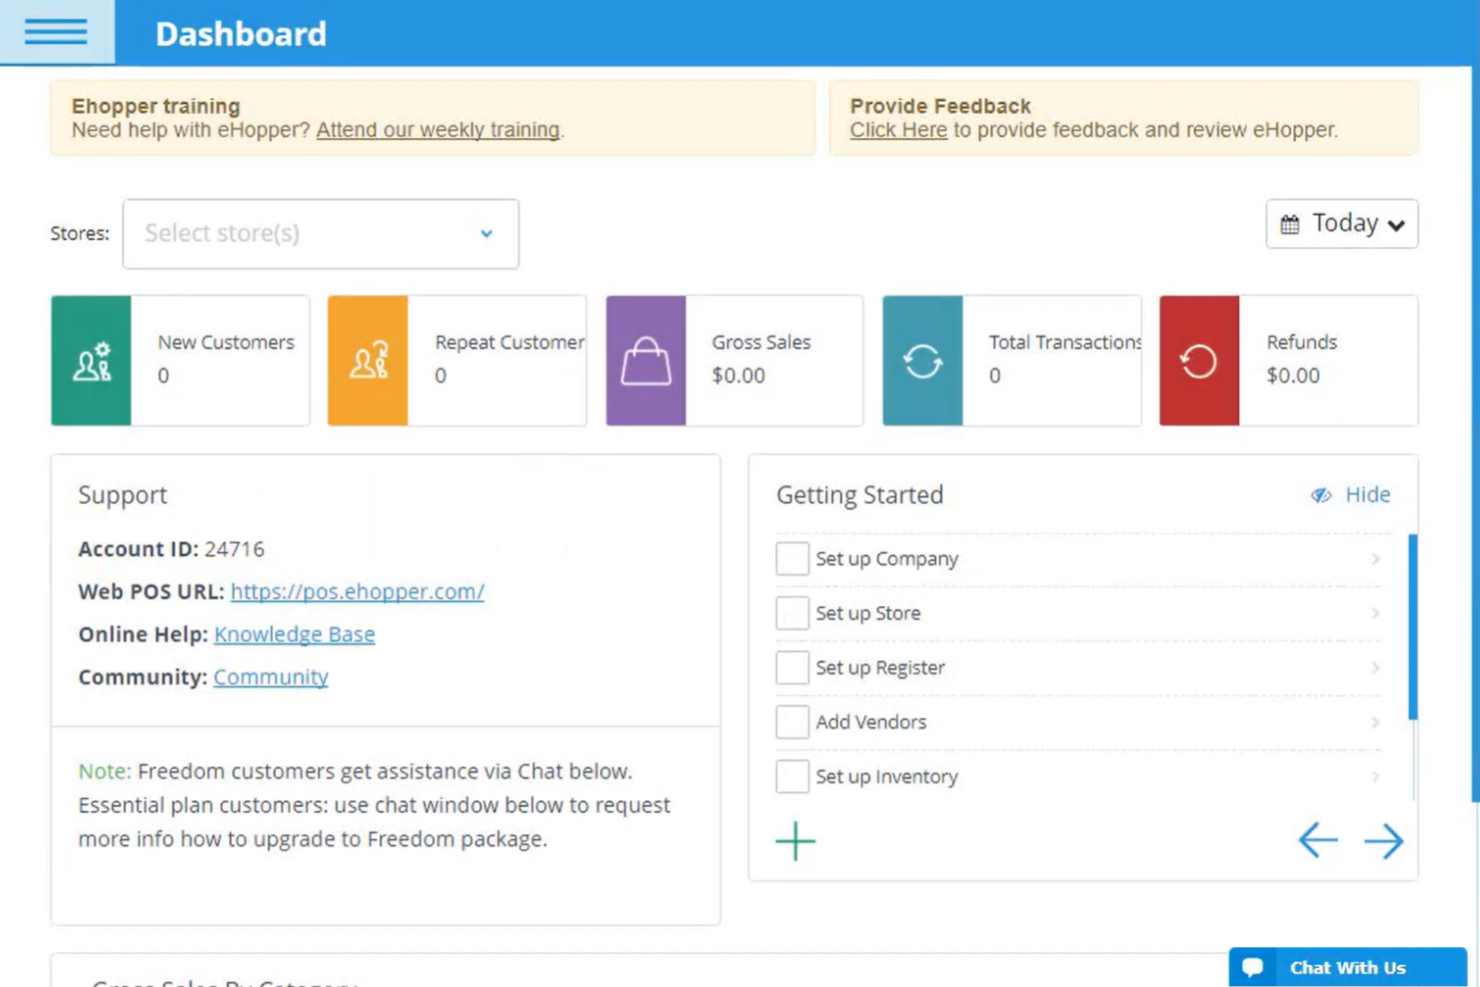
Task: Open the navigation hamburger menu
Action: (x=56, y=32)
